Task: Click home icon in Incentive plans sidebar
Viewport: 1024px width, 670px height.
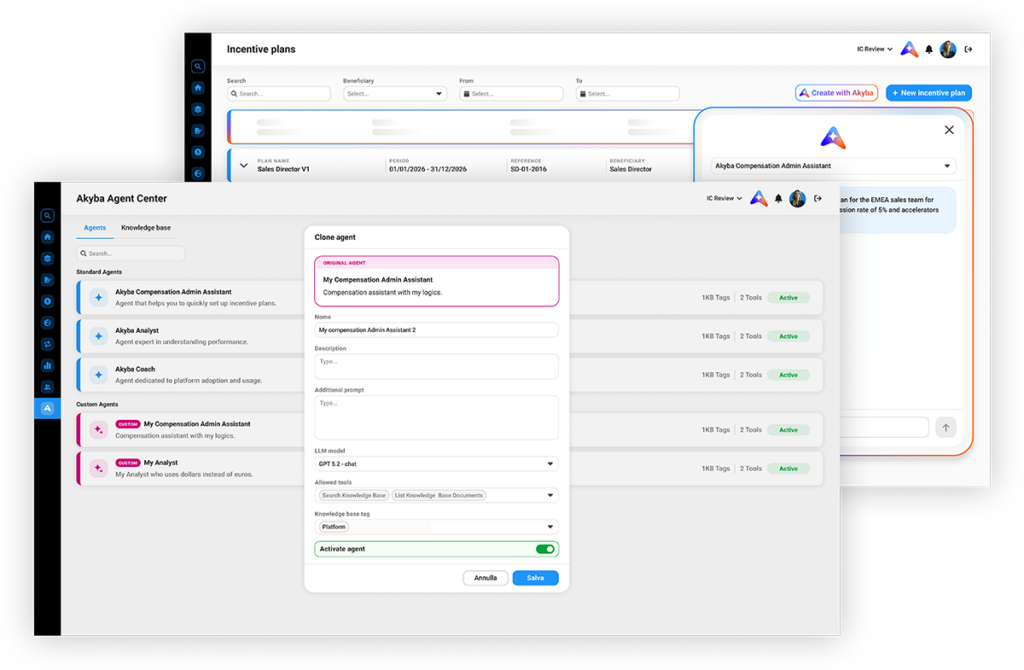Action: coord(198,88)
